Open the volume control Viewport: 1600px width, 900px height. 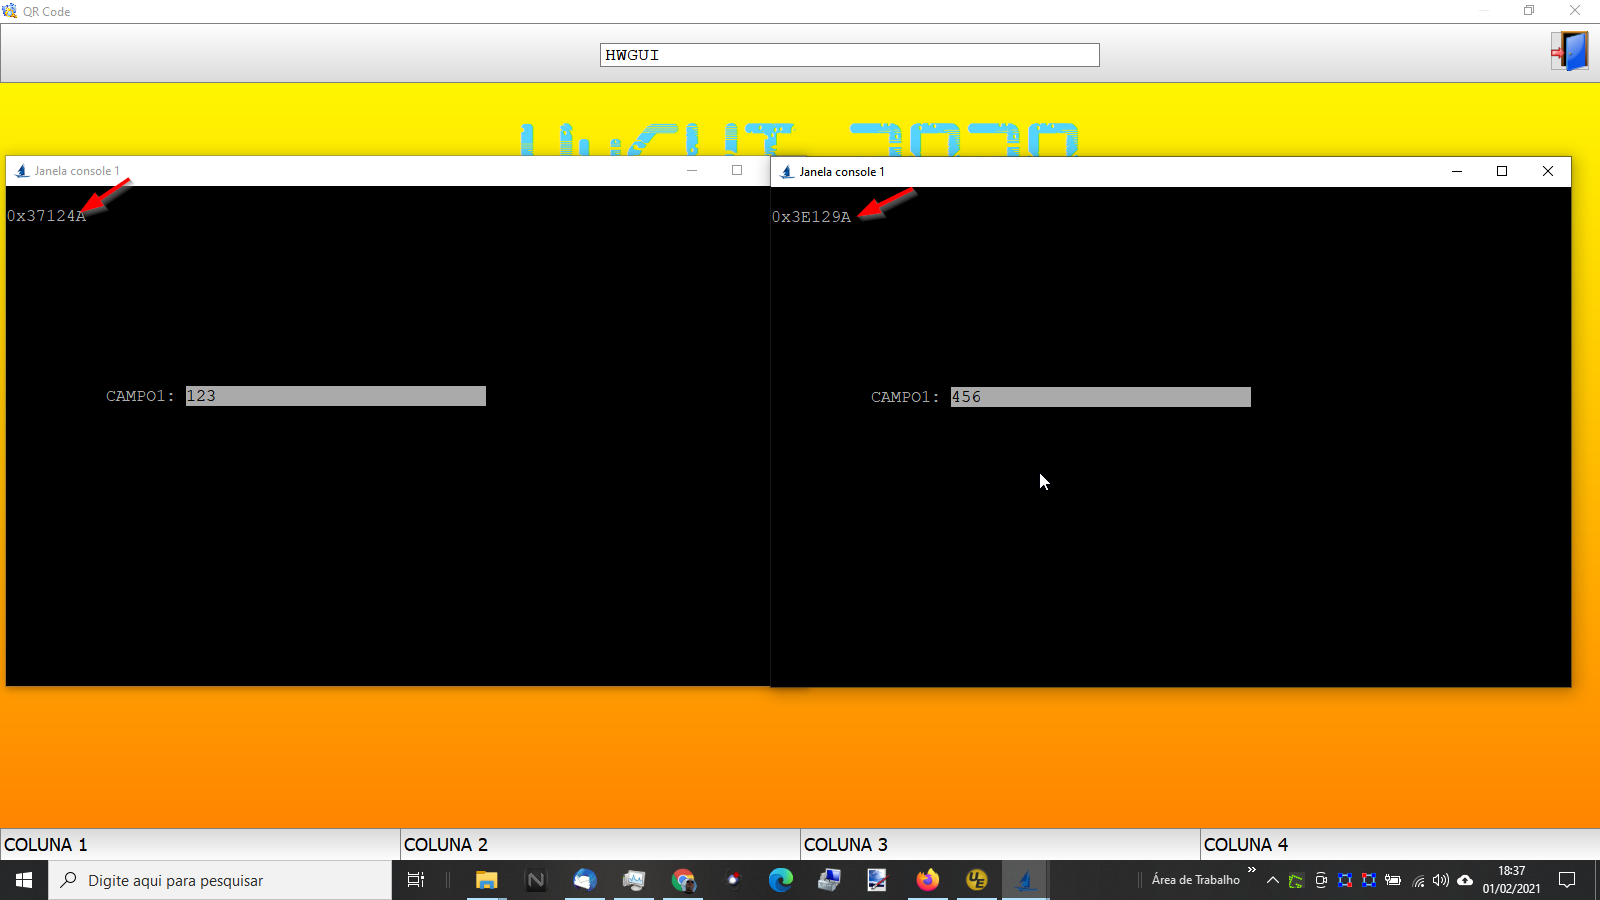tap(1441, 880)
